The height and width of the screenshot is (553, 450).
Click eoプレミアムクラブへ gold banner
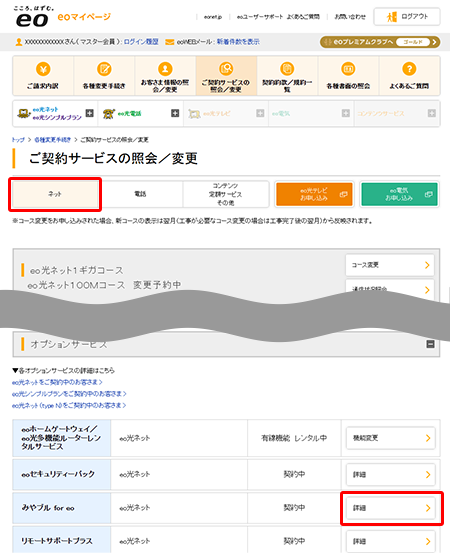[x=380, y=42]
